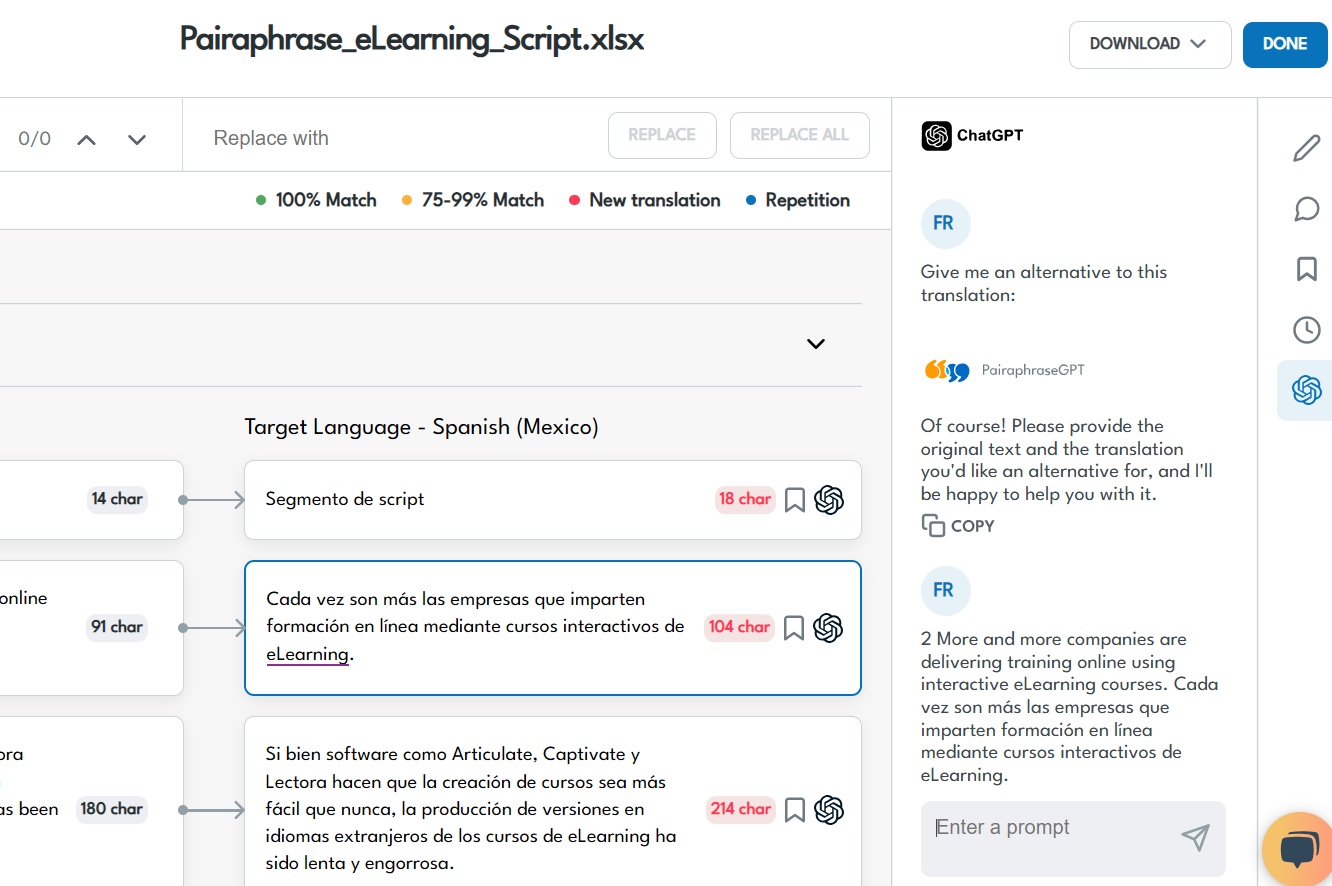Open ChatGPT for the Segmento de script segment
This screenshot has width=1332, height=886.
829,499
